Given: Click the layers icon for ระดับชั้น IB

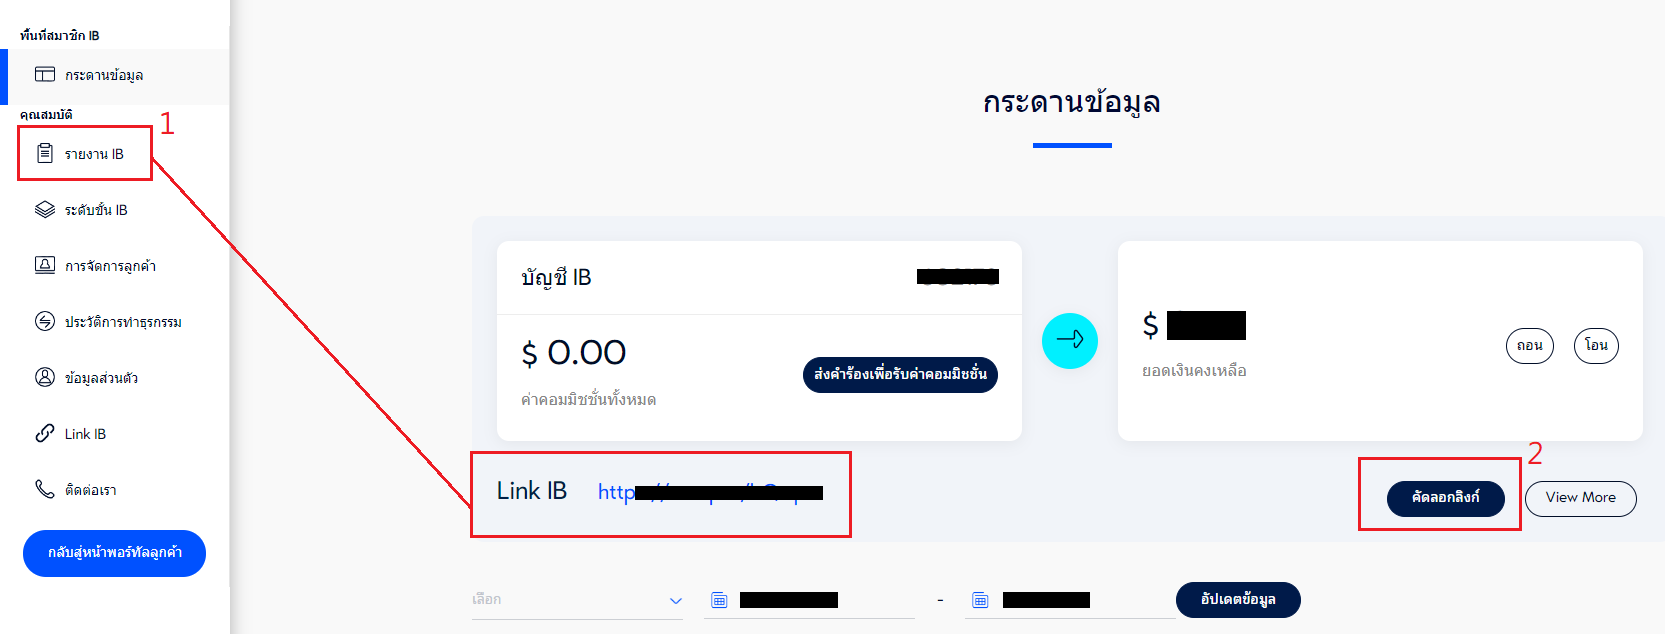Looking at the screenshot, I should (45, 209).
